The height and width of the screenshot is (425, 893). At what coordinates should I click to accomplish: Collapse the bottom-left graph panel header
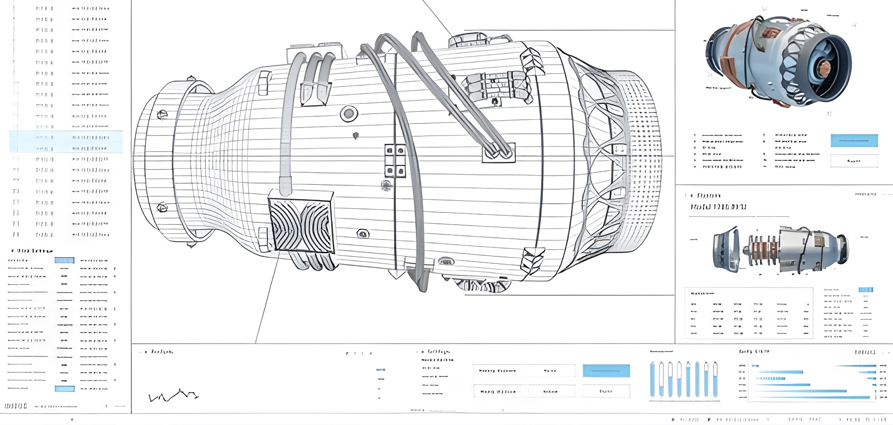click(x=143, y=353)
